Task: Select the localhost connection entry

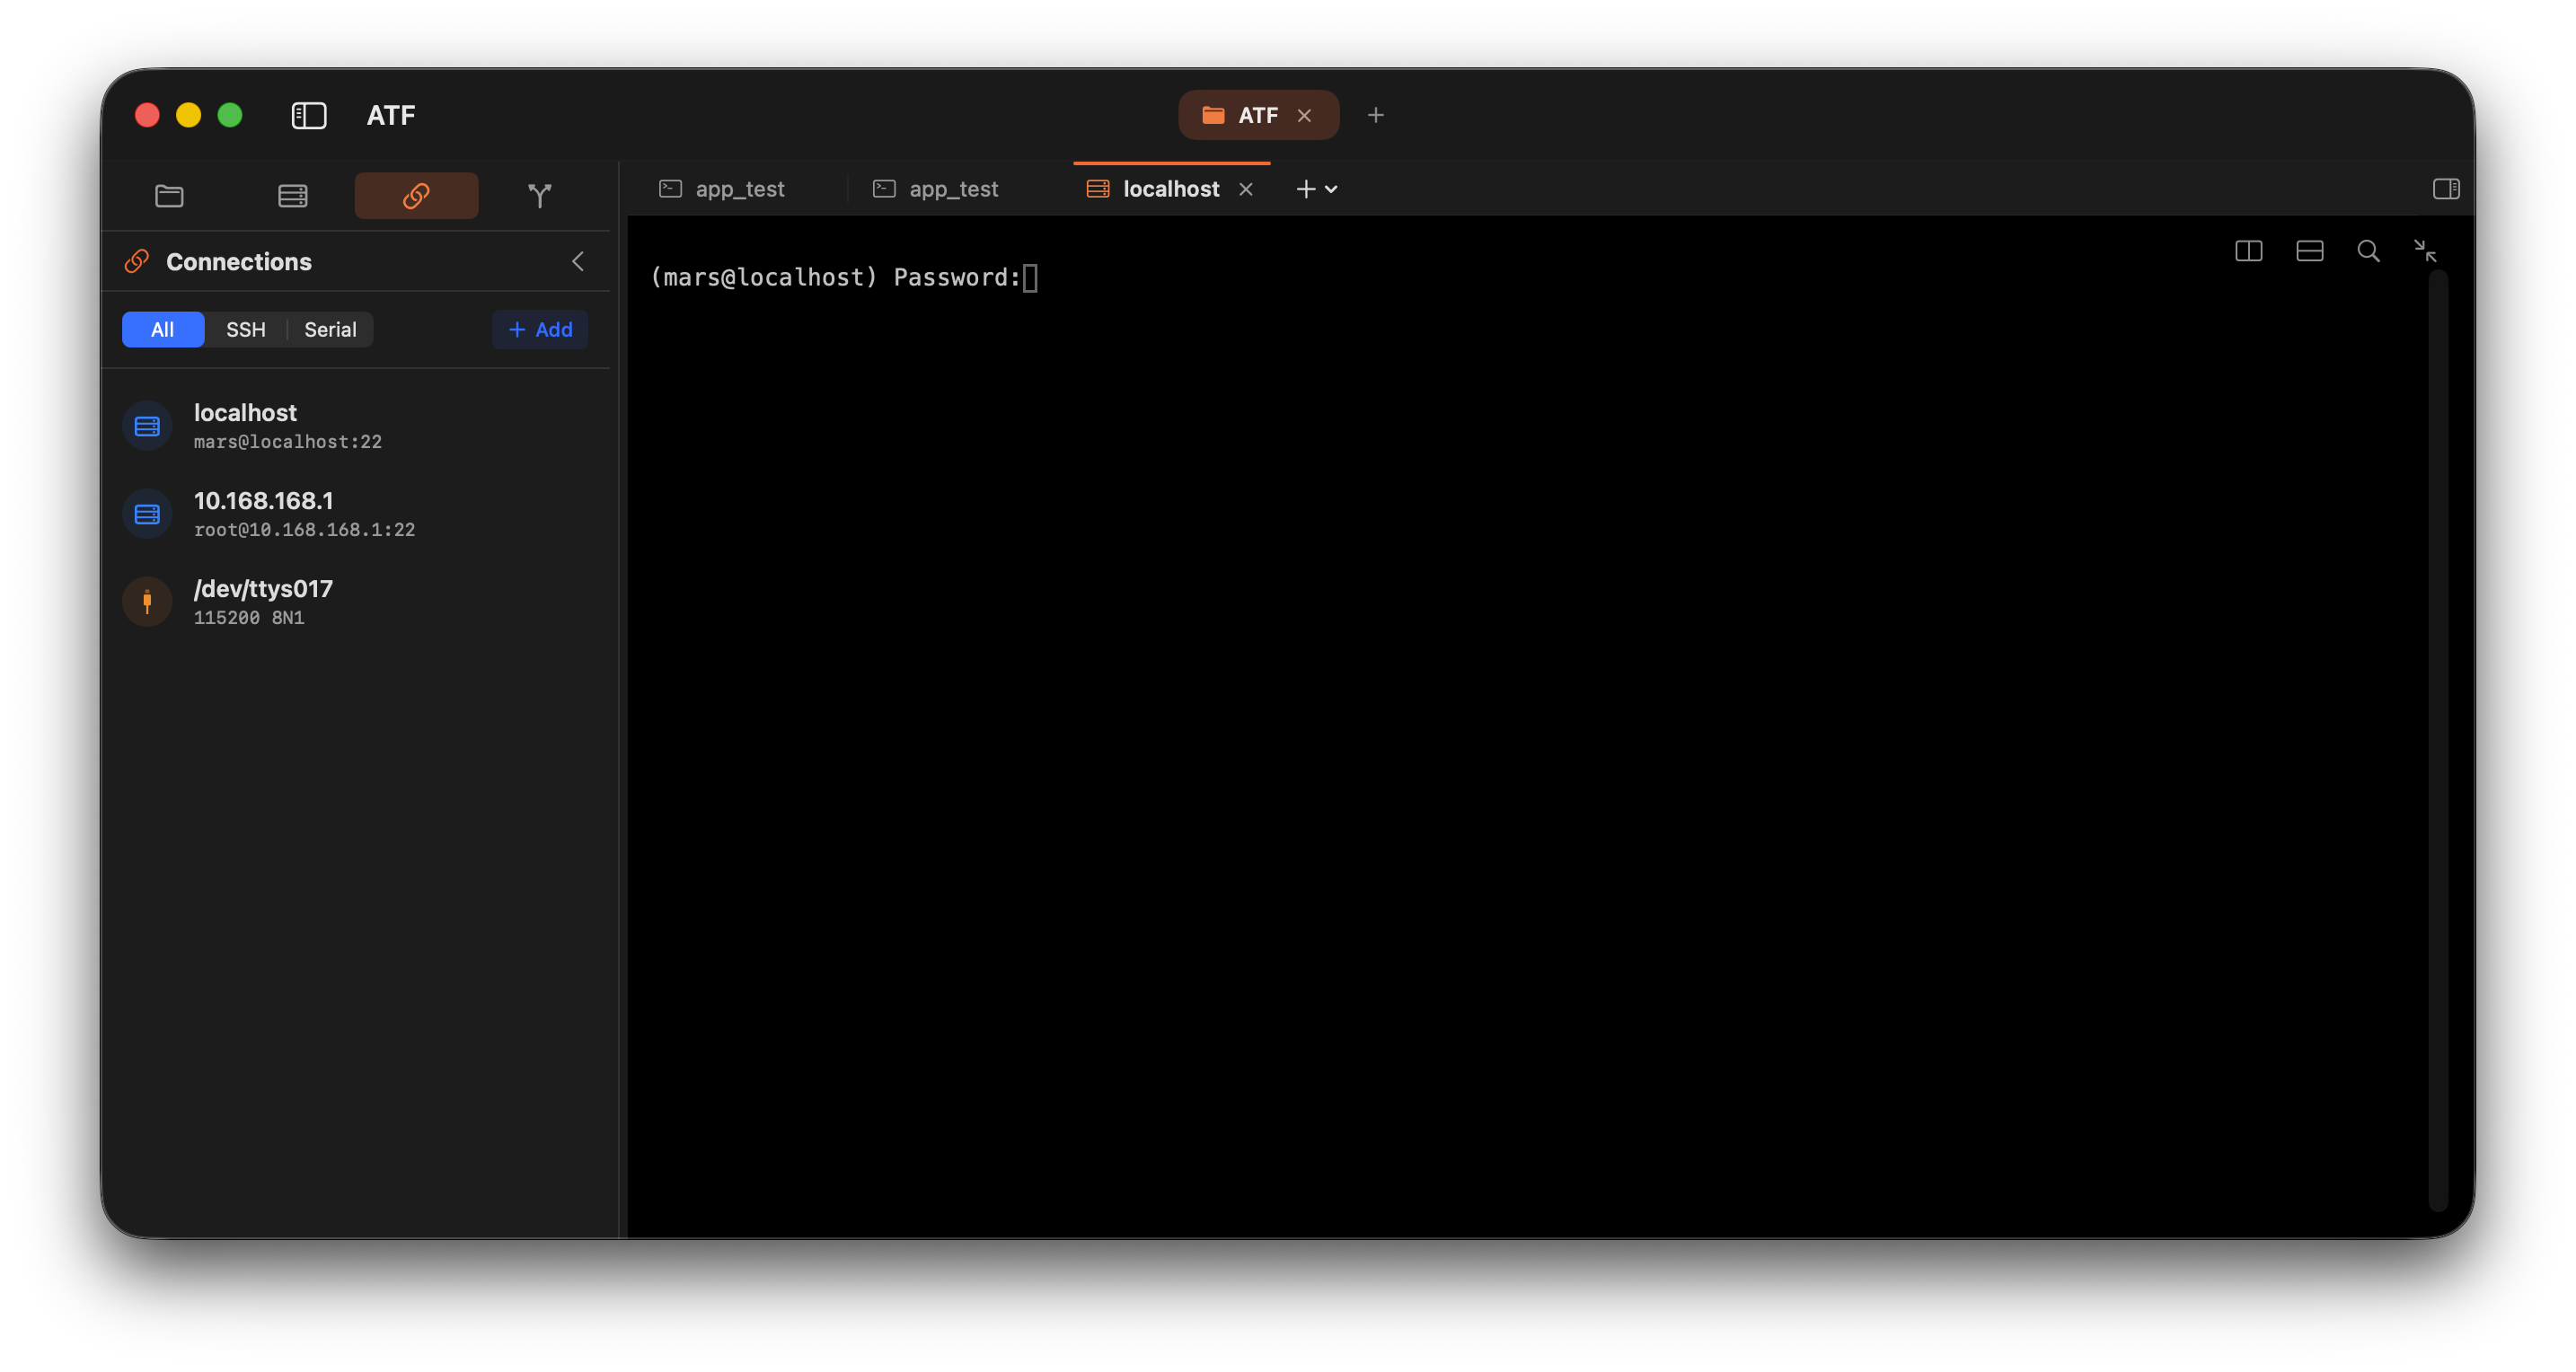Action: [x=356, y=426]
